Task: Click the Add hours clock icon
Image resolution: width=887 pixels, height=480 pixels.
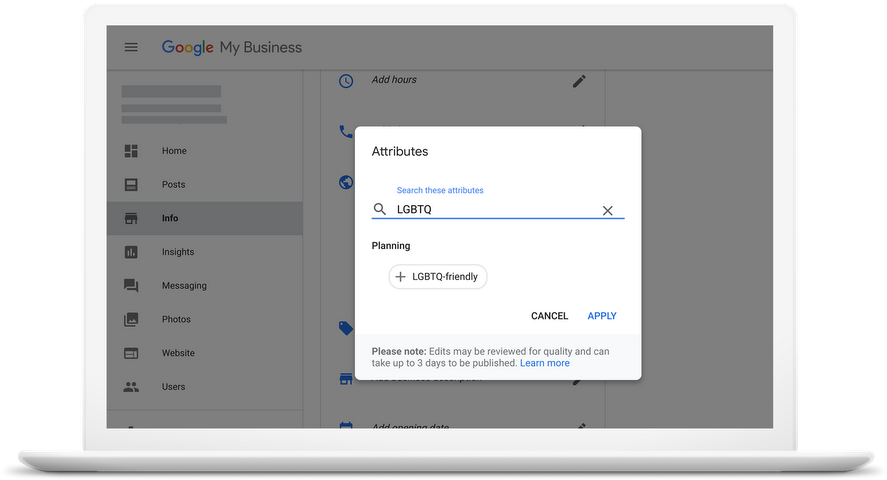Action: pyautogui.click(x=346, y=81)
